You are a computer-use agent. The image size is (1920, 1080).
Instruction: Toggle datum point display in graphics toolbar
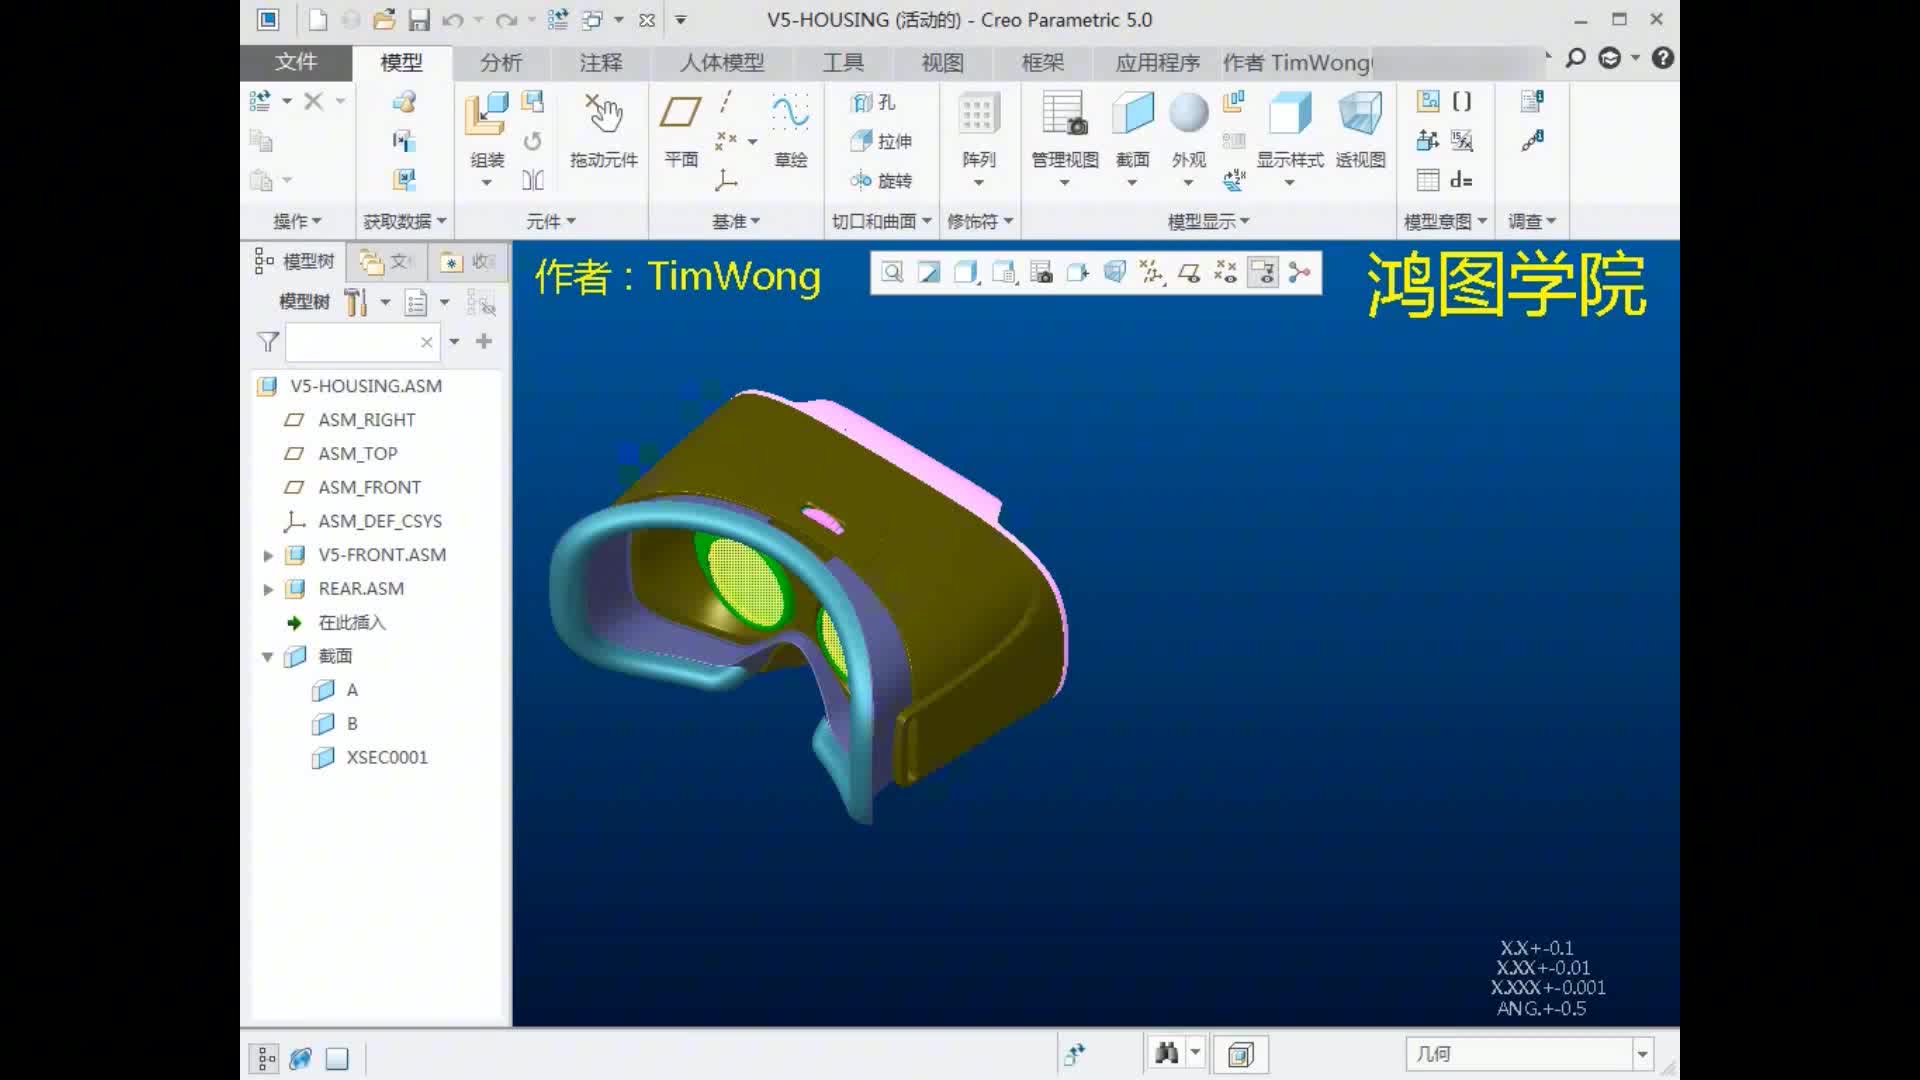pos(1226,272)
